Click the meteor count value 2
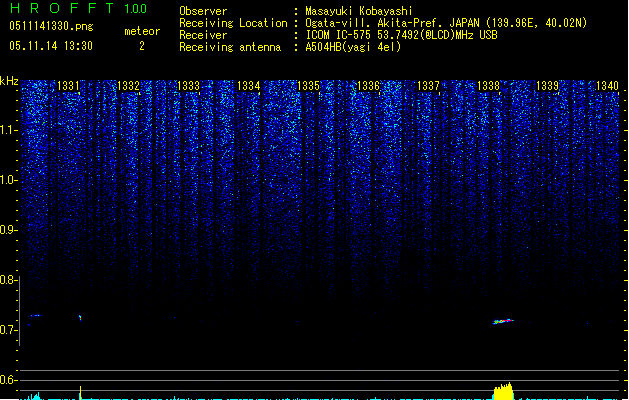The width and height of the screenshot is (629, 400). click(142, 46)
